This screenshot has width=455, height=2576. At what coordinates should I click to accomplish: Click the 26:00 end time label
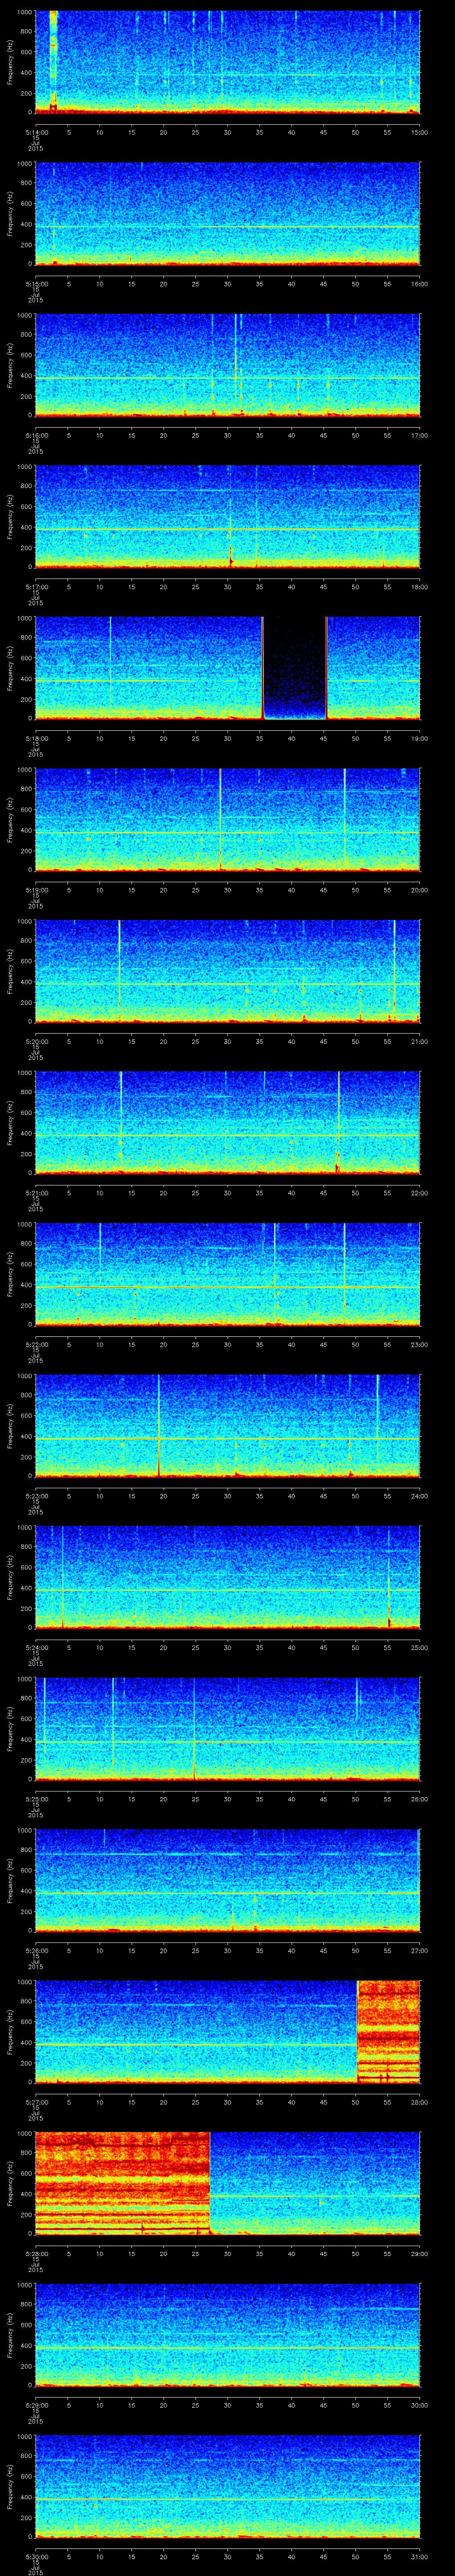pyautogui.click(x=419, y=1799)
